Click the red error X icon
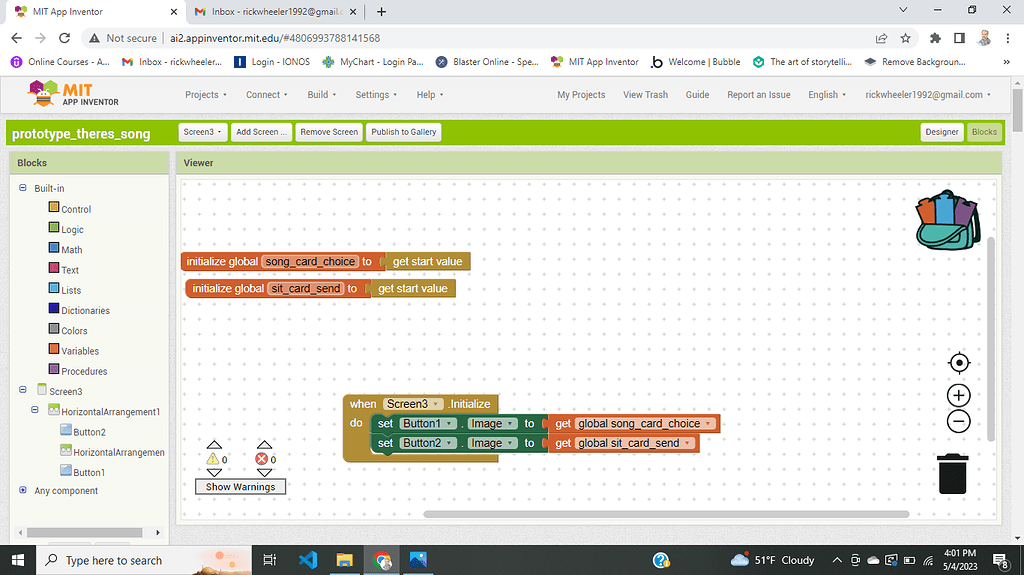 tap(263, 459)
